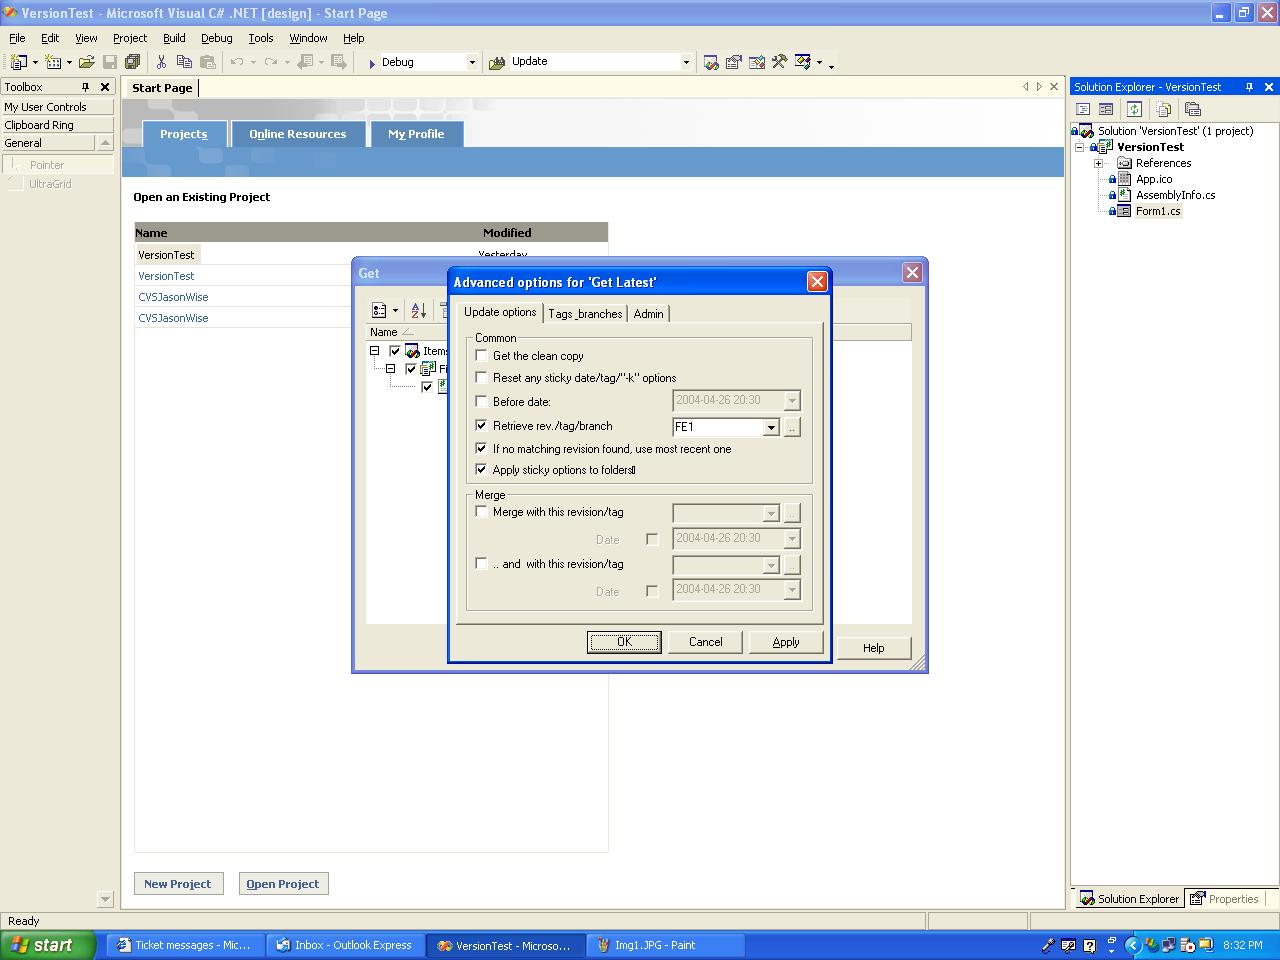1280x960 pixels.
Task: Open the CVSJasonWise project link, first entry
Action: (x=173, y=297)
